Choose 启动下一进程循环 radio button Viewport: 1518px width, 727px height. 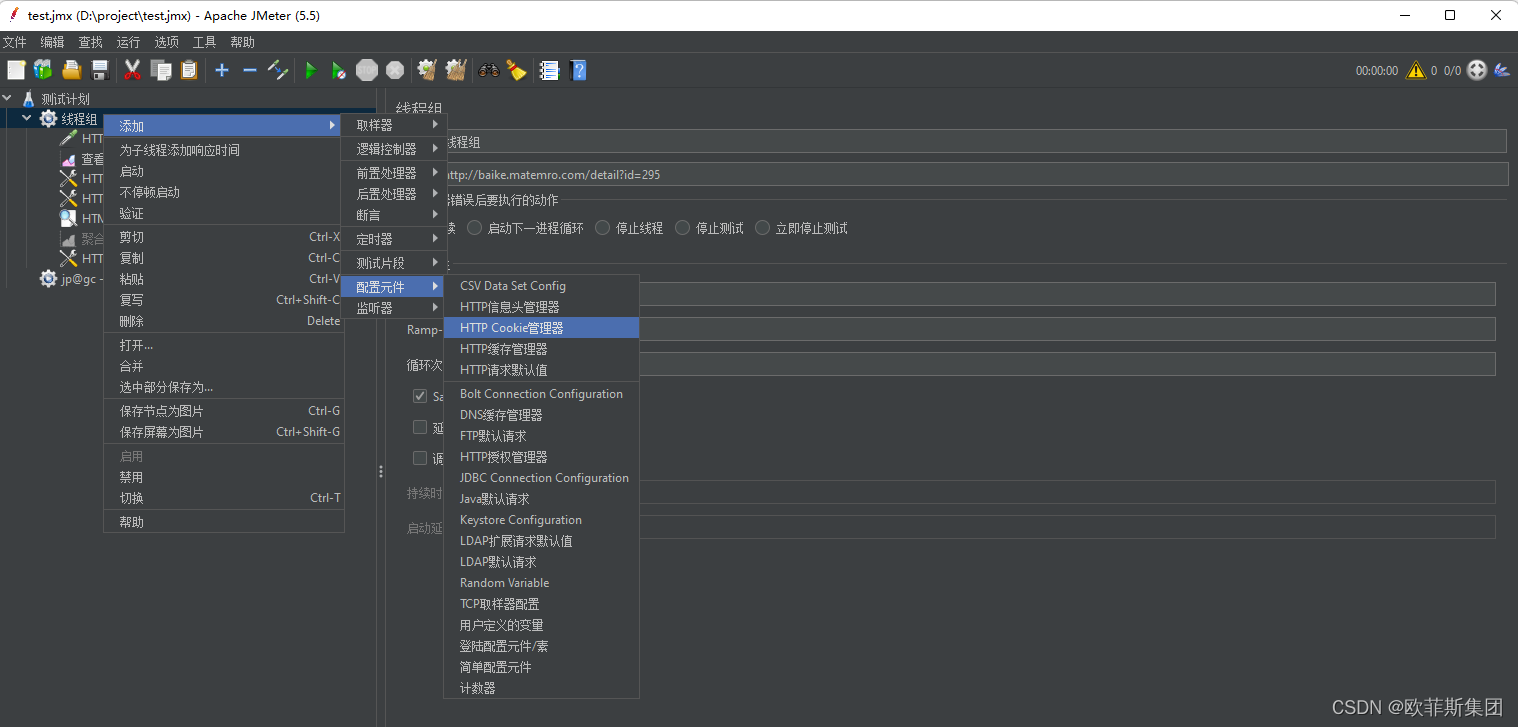pos(475,228)
